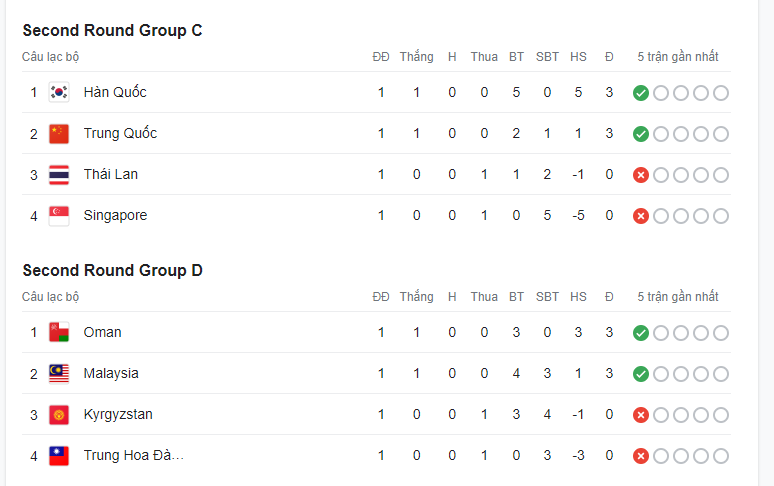
Task: Click the Oman flag icon
Action: (59, 333)
